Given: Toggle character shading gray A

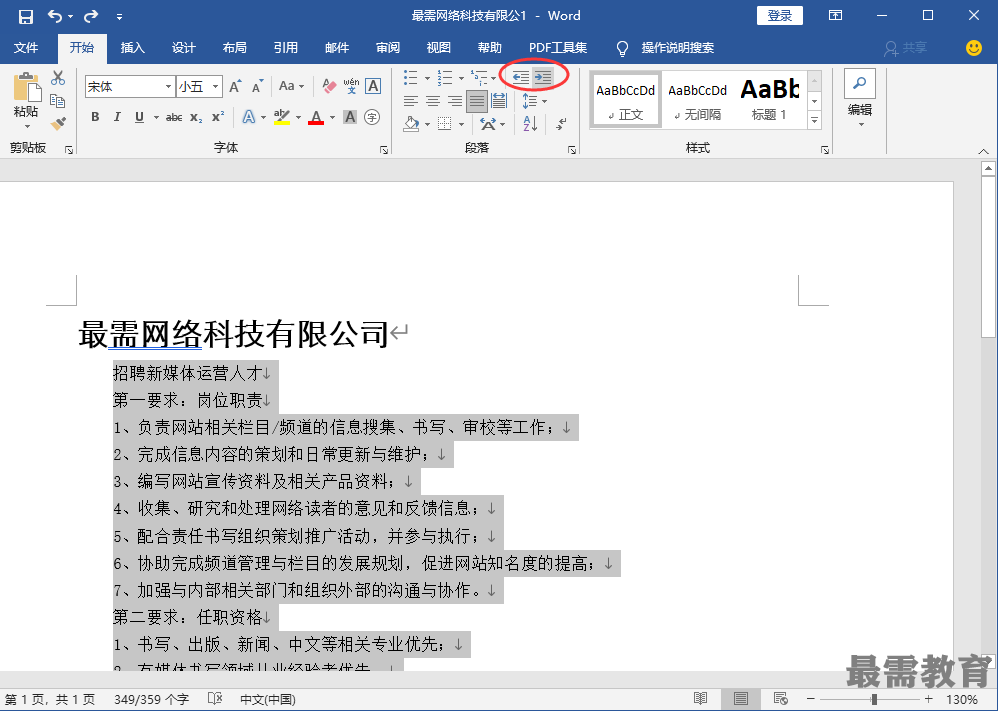Looking at the screenshot, I should pos(350,117).
